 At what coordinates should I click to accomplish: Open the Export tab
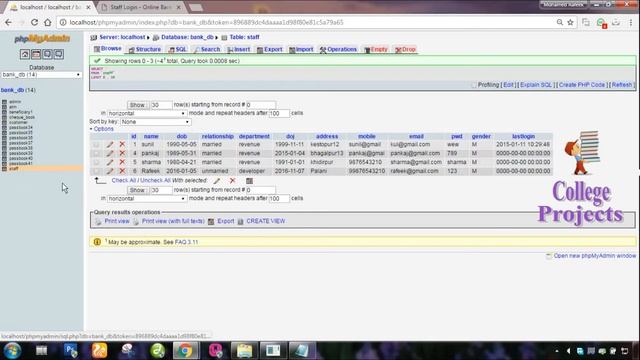pos(270,49)
